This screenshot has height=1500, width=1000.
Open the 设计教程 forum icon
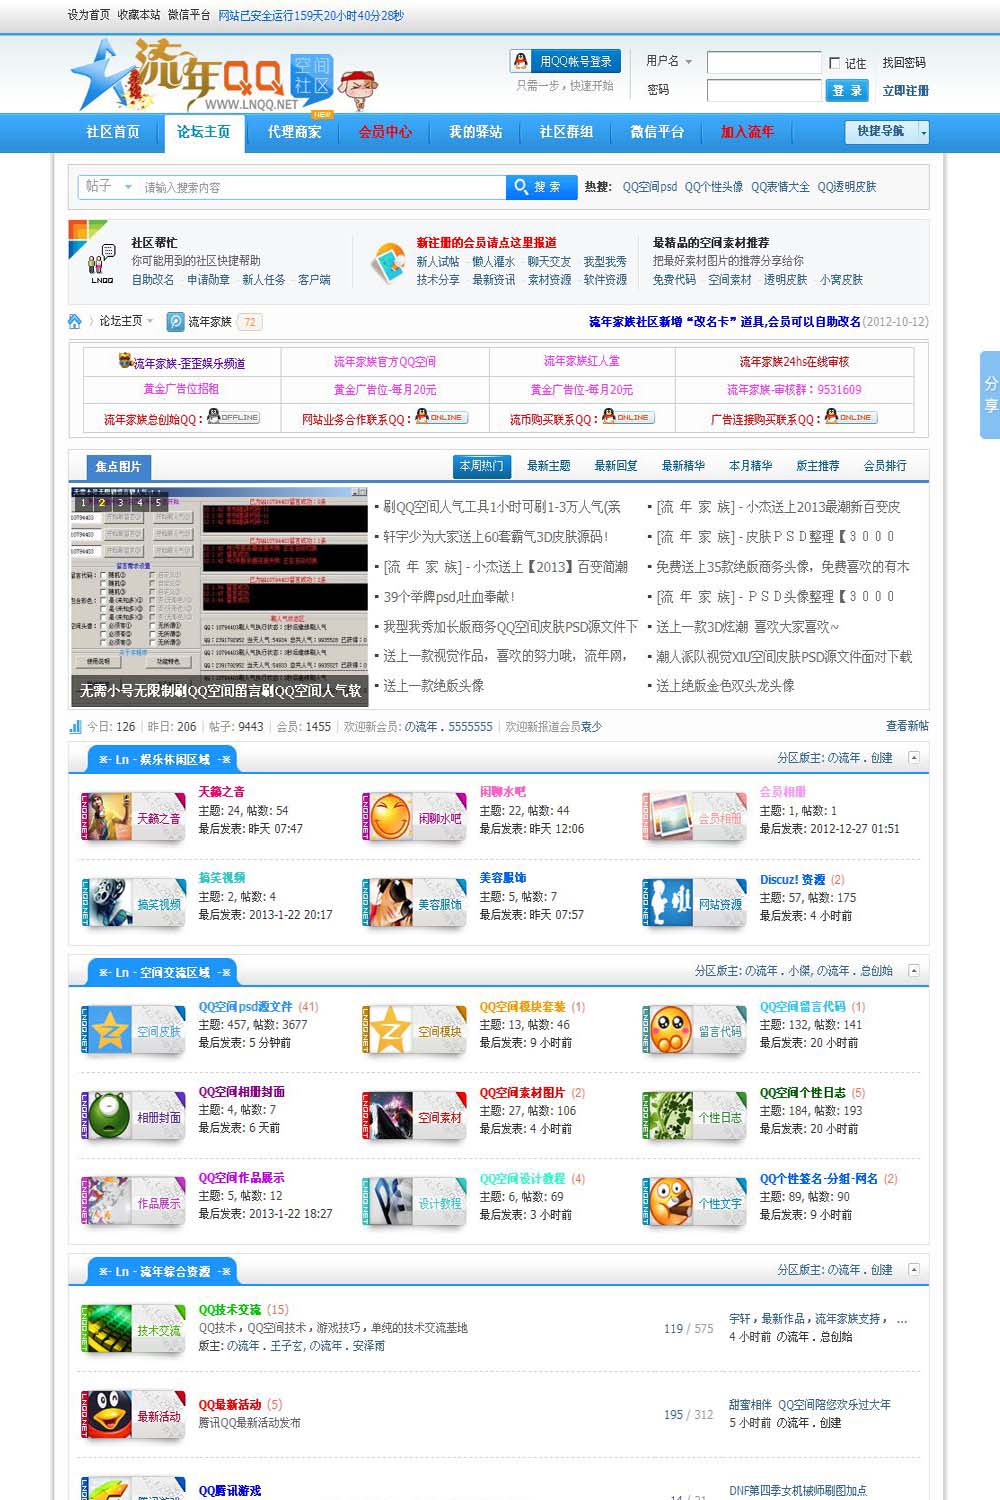(414, 1203)
